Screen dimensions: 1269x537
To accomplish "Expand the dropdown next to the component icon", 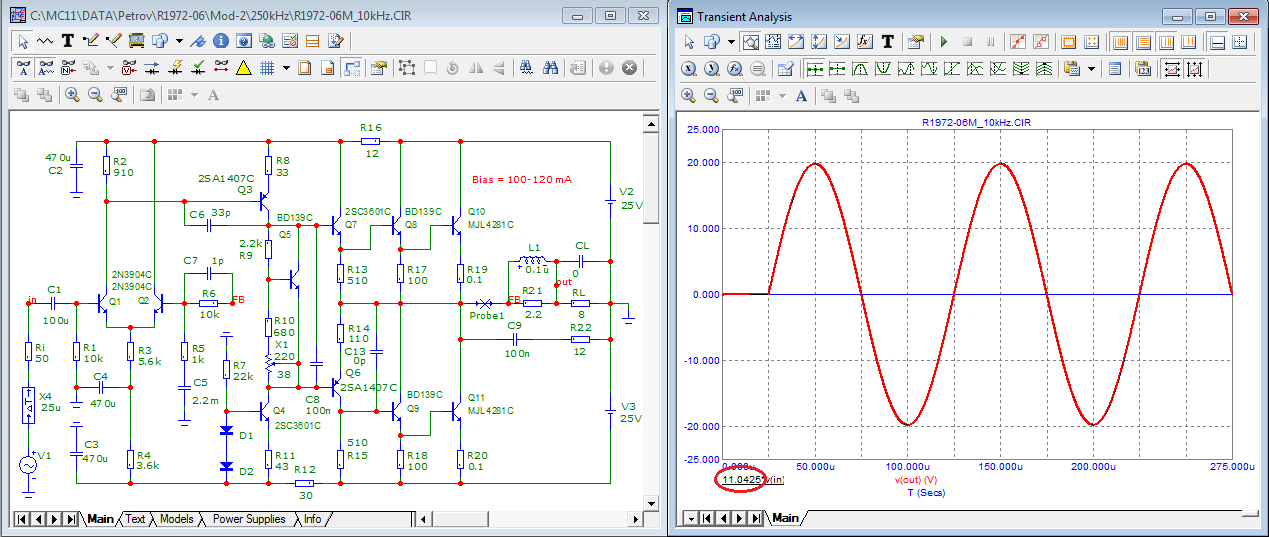I will [x=179, y=41].
